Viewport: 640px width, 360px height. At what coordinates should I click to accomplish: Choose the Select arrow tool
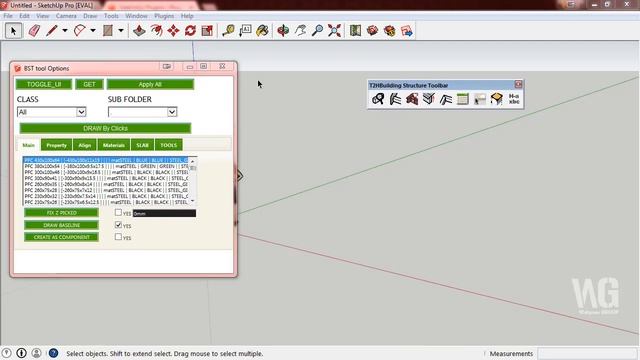(x=13, y=31)
